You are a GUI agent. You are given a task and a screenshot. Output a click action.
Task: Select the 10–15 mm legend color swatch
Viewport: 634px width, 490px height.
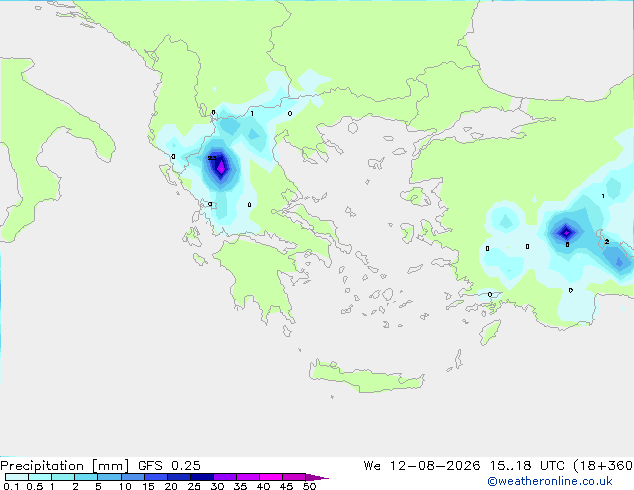click(x=132, y=477)
